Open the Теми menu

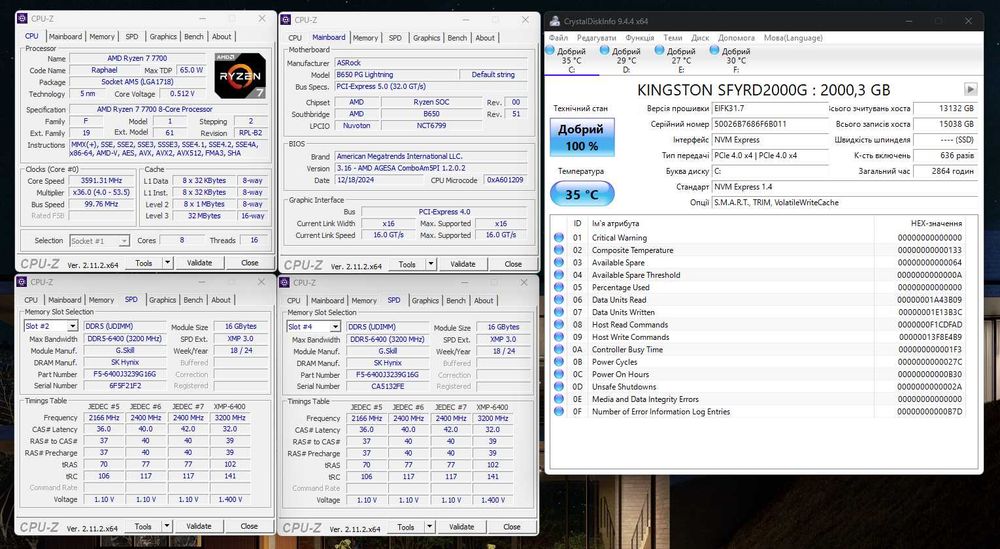(673, 38)
